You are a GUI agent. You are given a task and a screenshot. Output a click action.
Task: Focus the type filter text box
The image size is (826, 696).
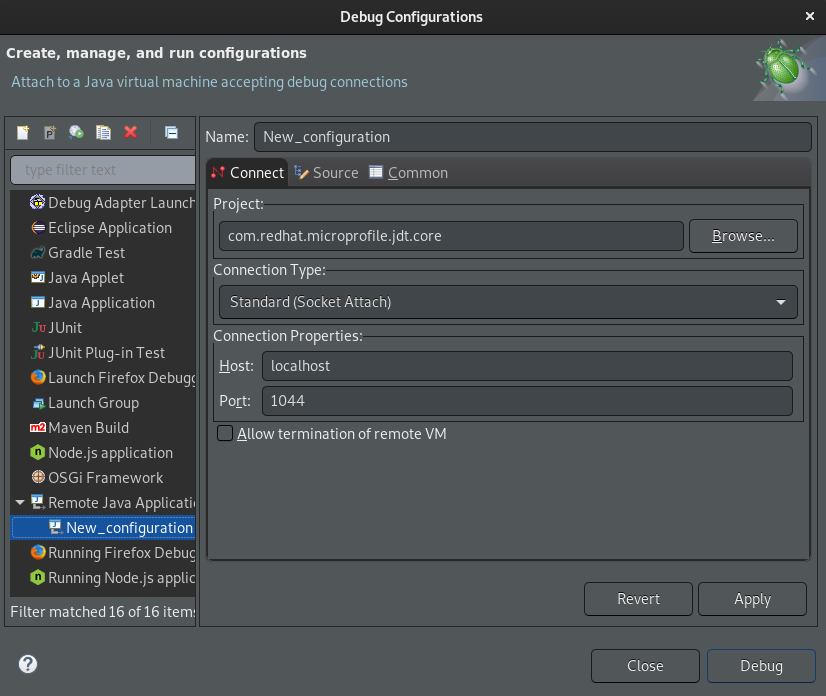(103, 170)
